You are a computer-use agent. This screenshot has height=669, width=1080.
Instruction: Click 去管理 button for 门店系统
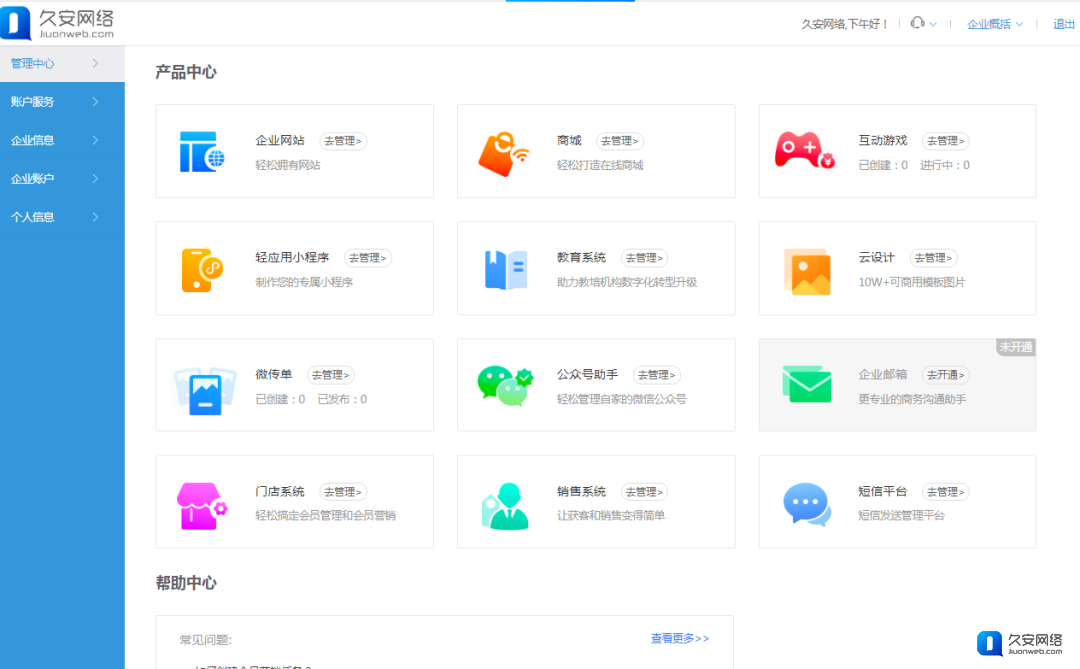click(x=343, y=492)
